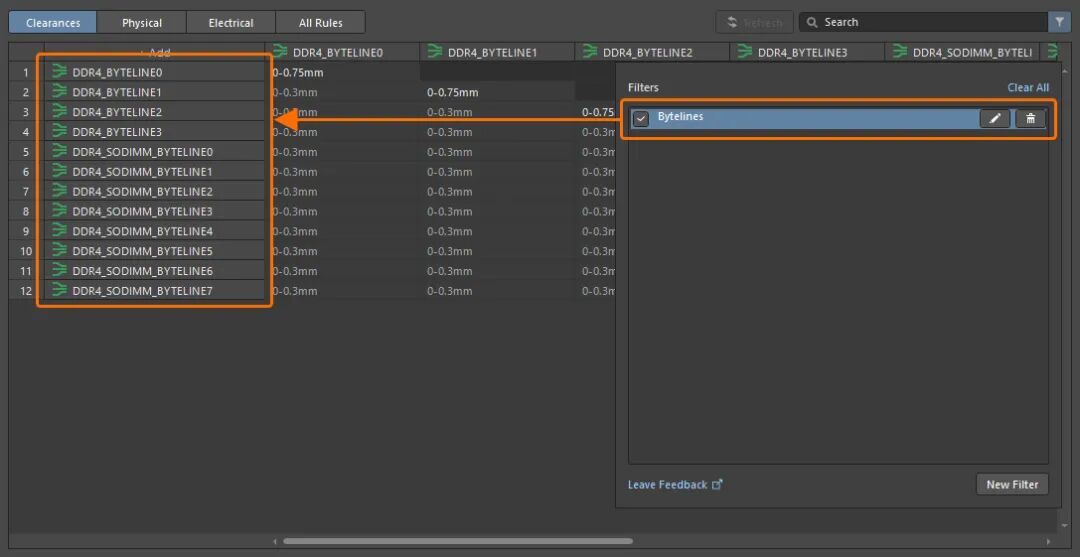Click the external link icon next to Leave Feedback

tap(717, 485)
